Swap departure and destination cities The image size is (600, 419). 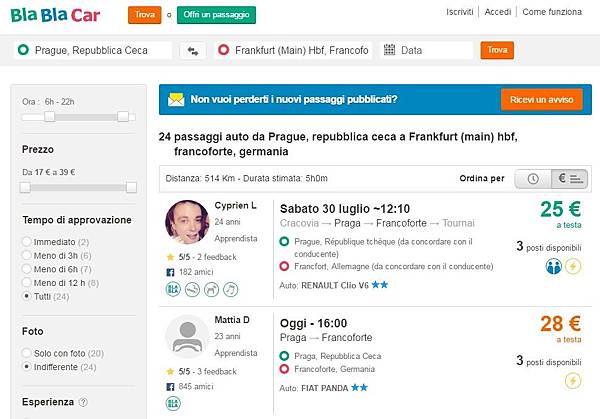193,50
